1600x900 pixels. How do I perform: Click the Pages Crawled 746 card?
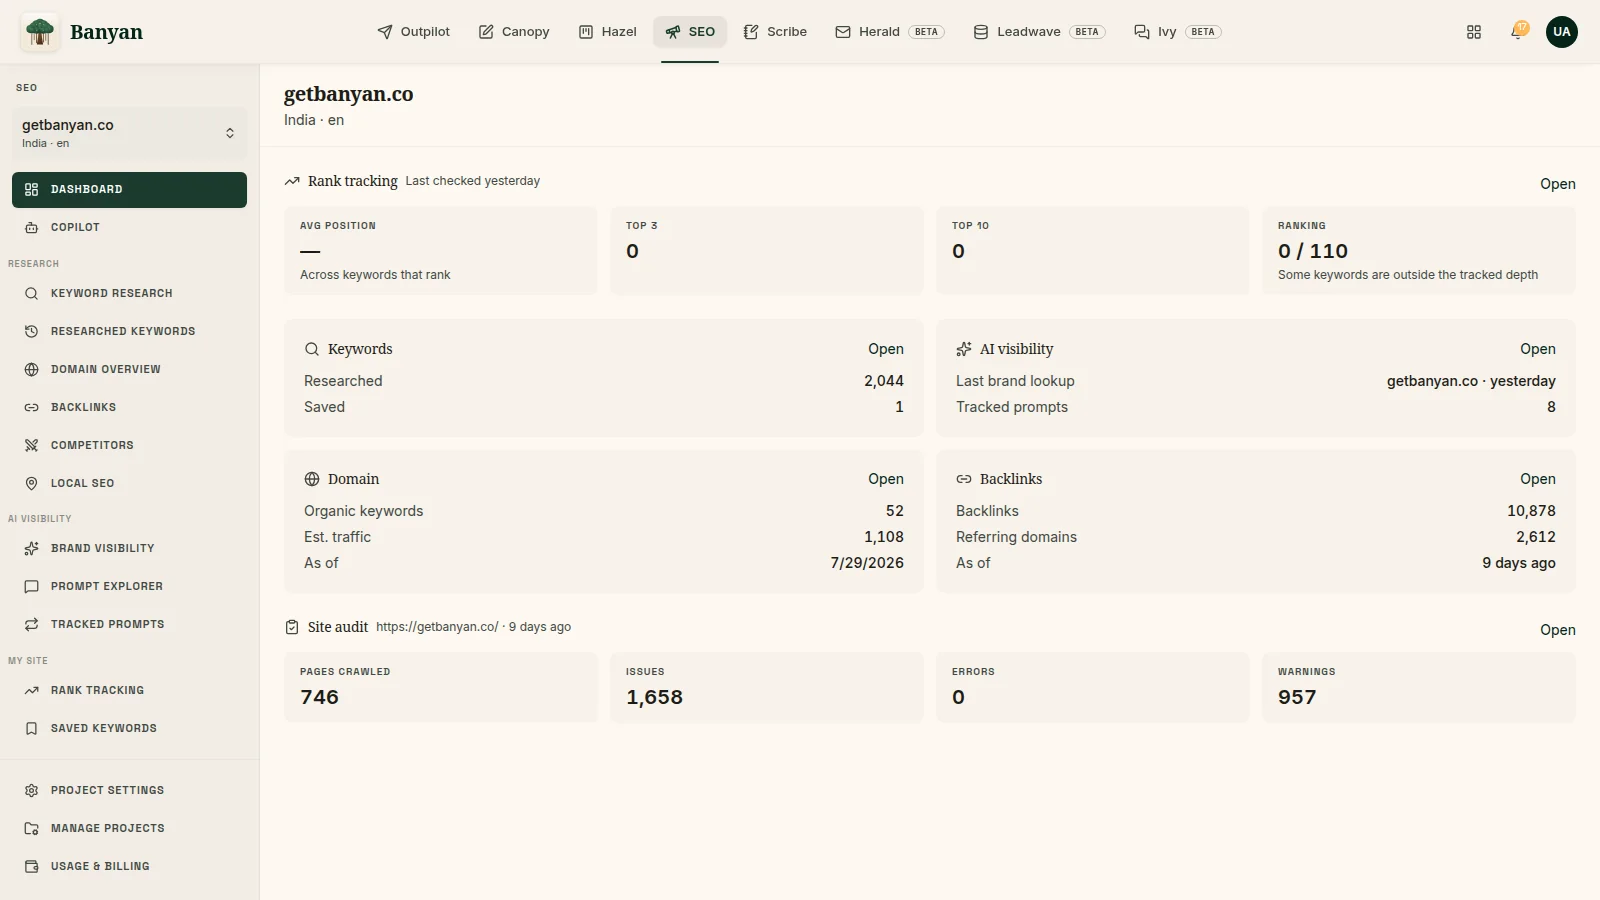[441, 688]
